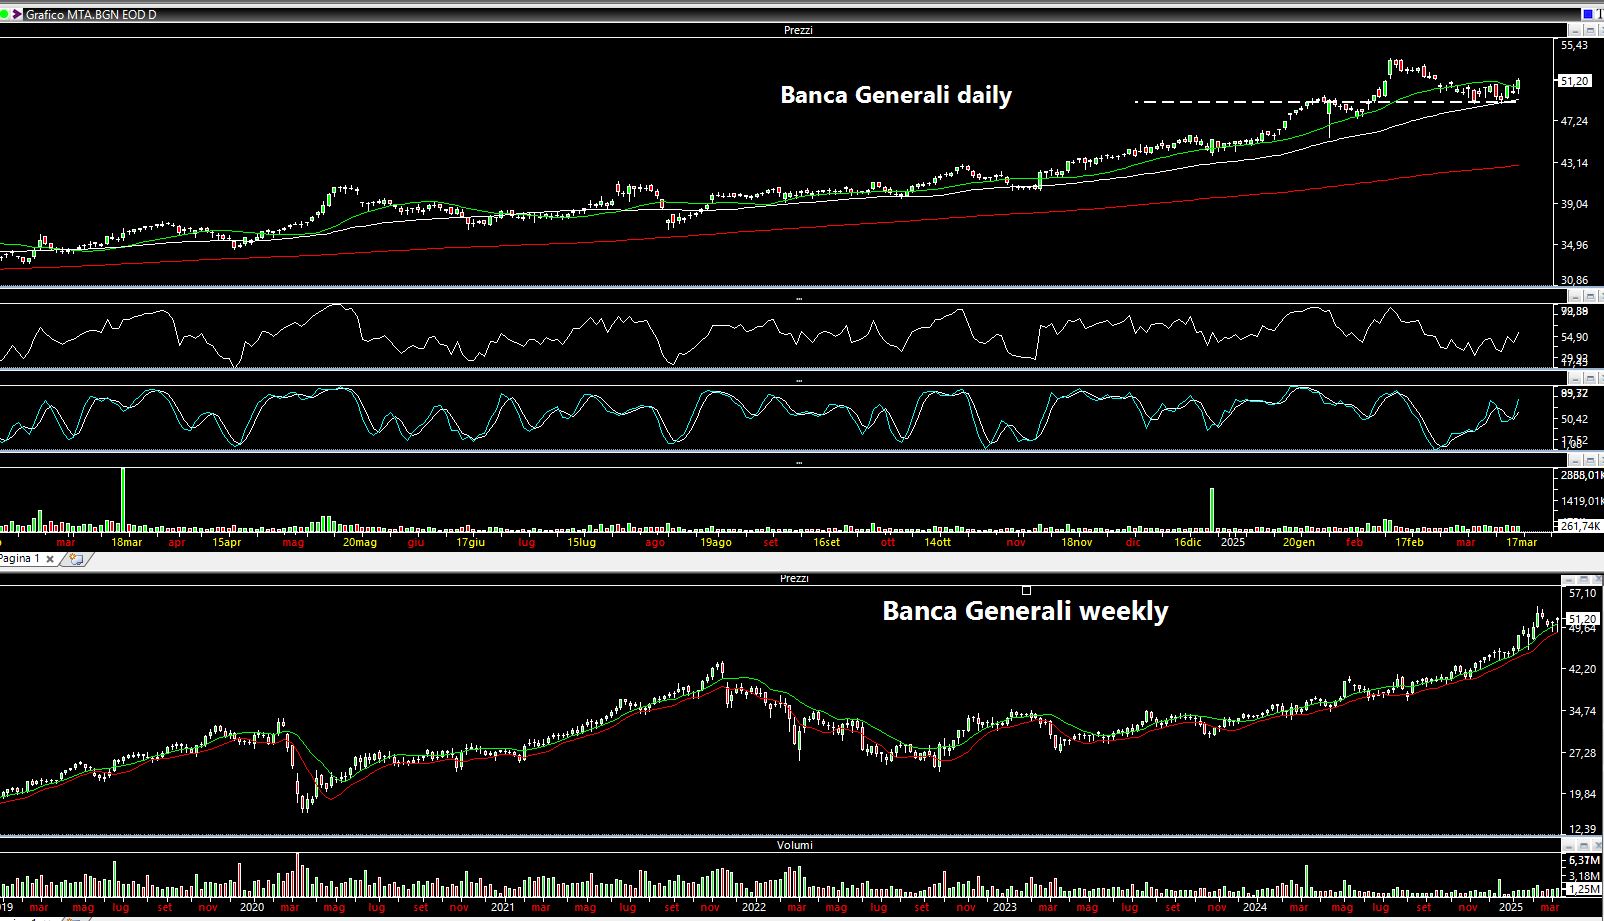Click the 50,42 stochastic scale value
Viewport: 1604px width, 921px height.
pos(1574,419)
